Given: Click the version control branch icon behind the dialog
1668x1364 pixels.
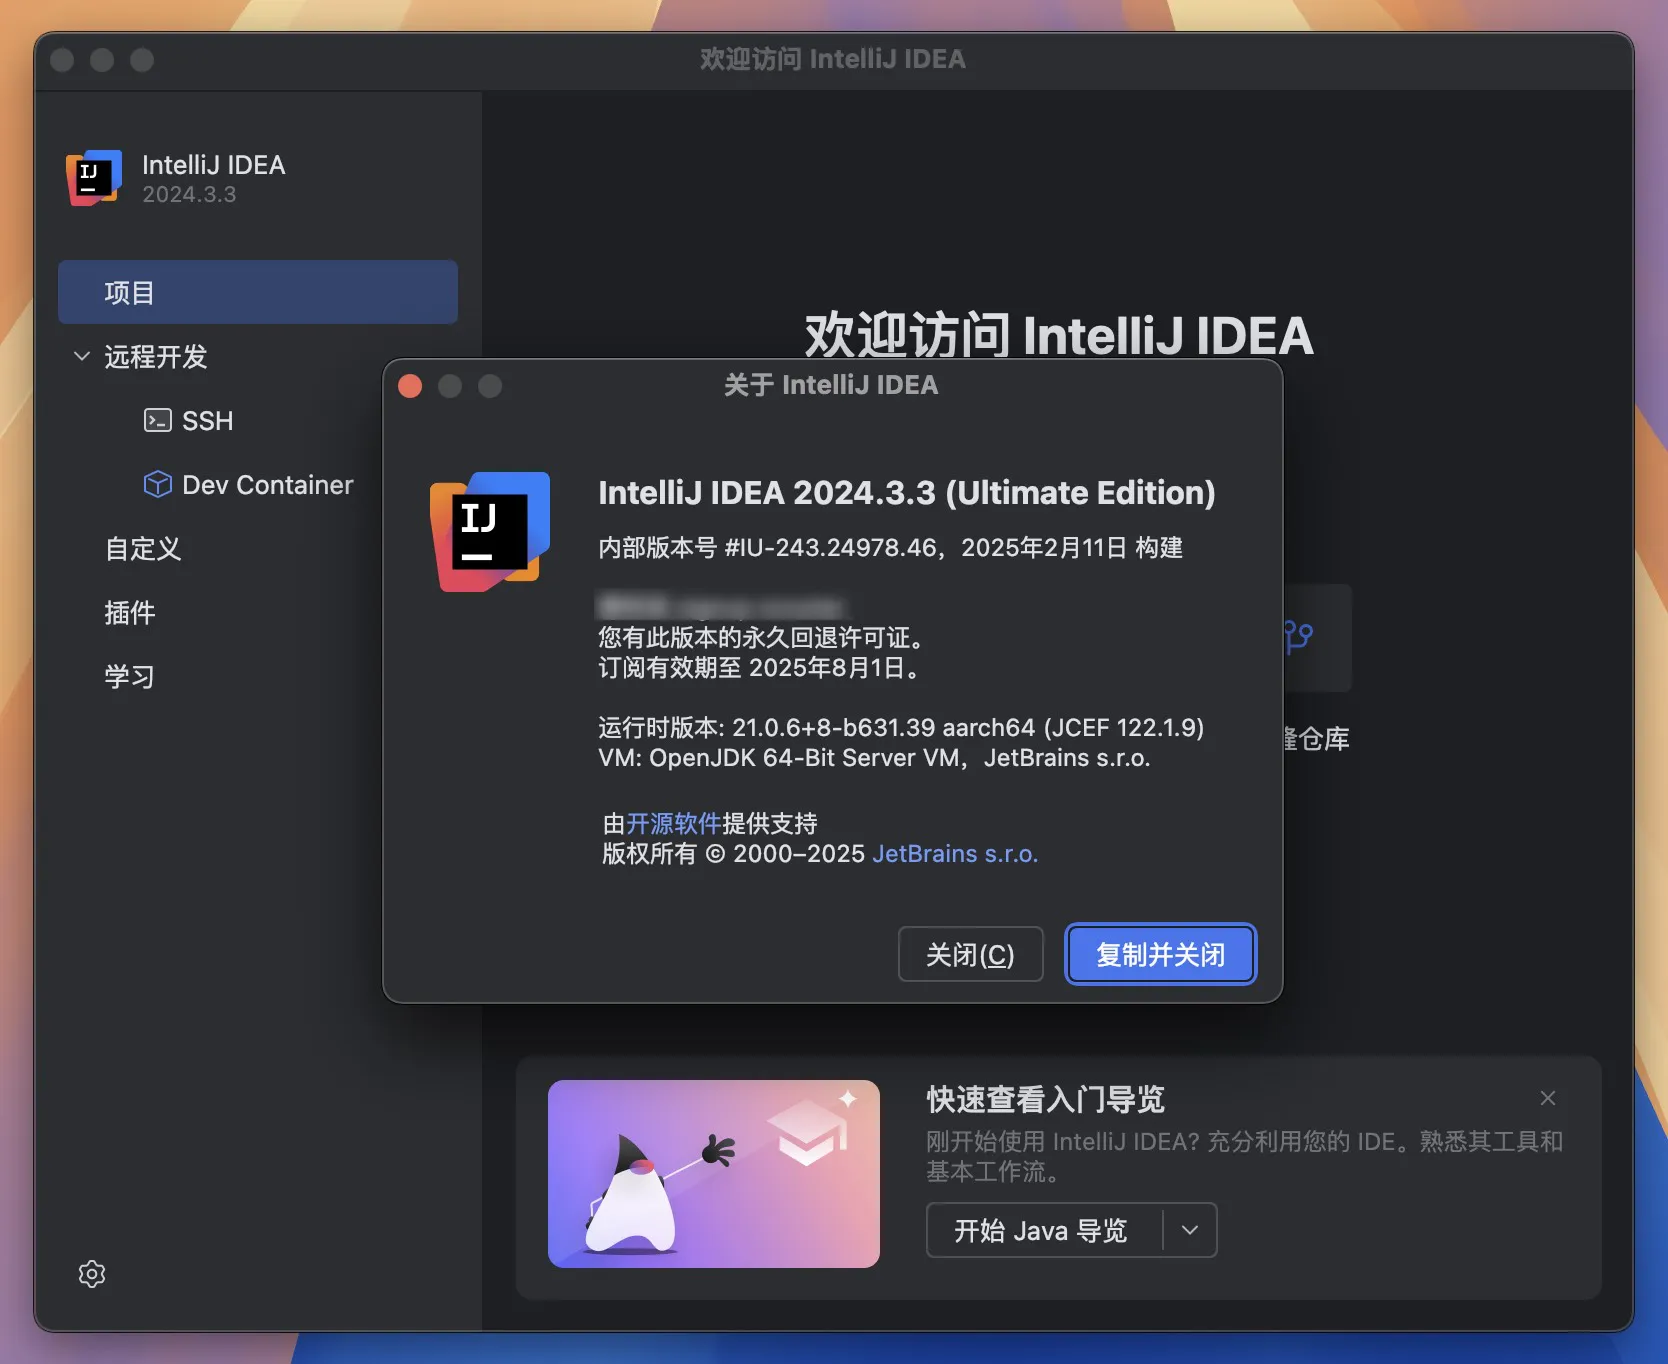Looking at the screenshot, I should [x=1298, y=636].
